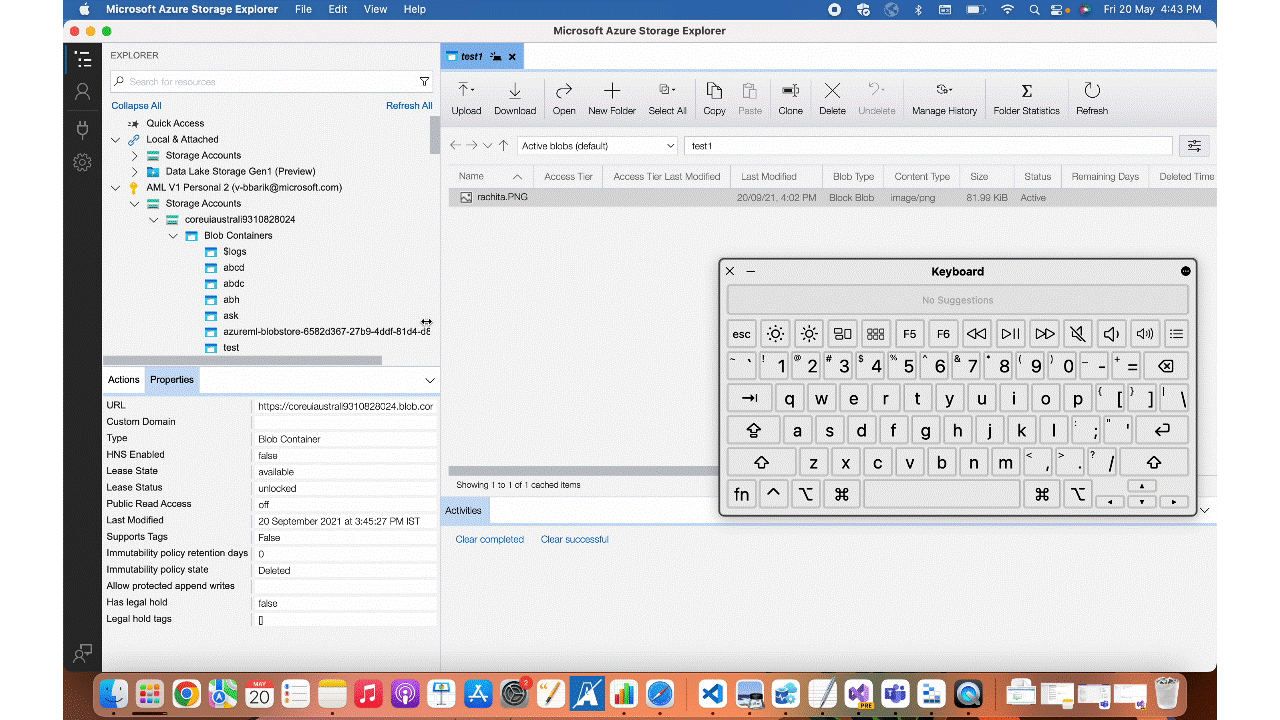Click the Spotlight search icon in the menu bar
1280x720 pixels.
coord(1035,9)
